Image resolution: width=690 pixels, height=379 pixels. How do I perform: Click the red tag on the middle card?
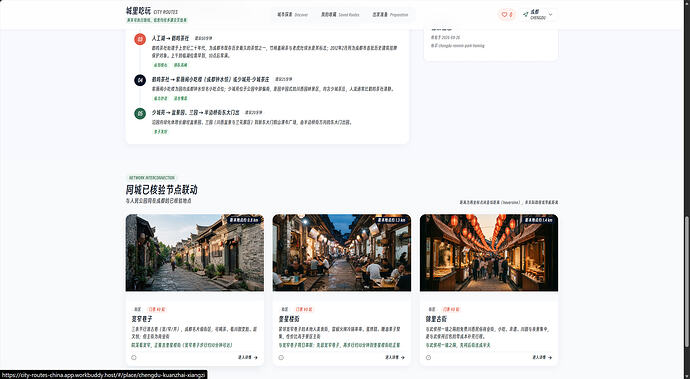click(304, 310)
